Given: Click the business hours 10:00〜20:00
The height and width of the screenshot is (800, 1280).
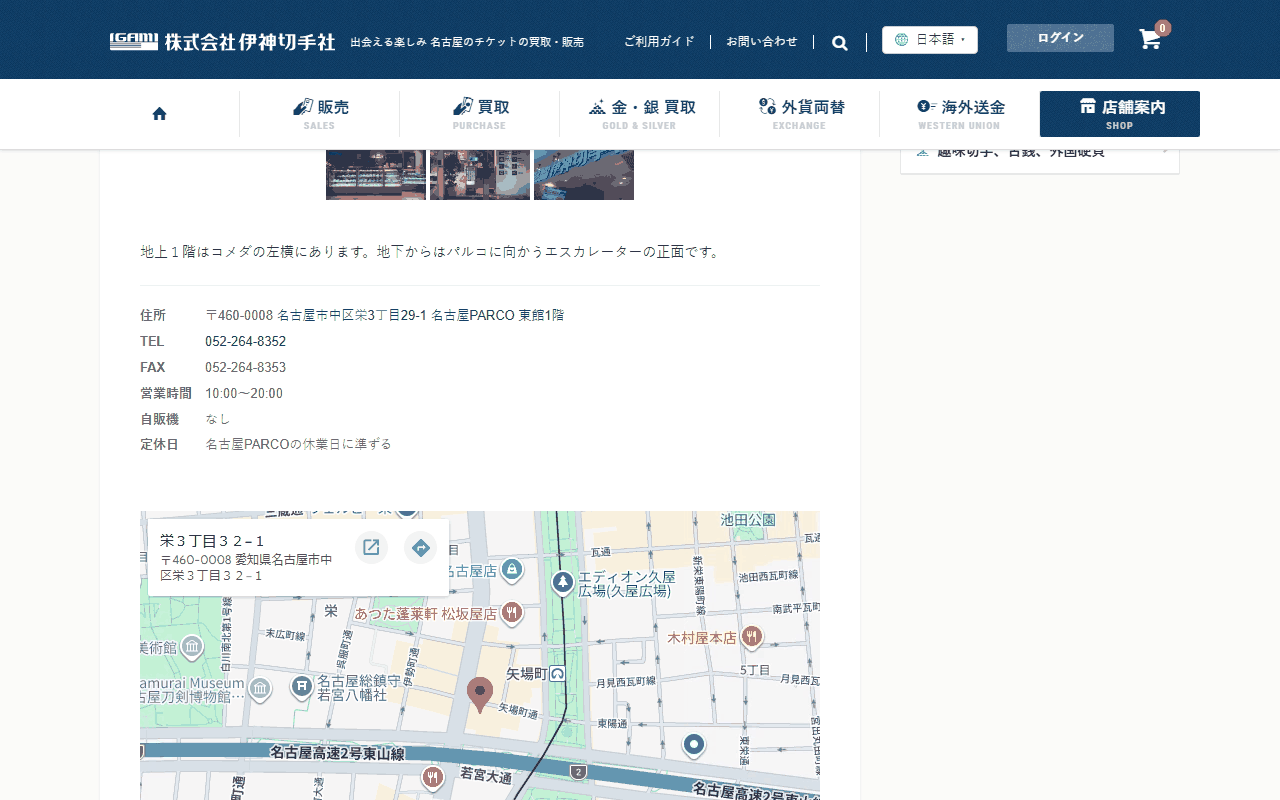Looking at the screenshot, I should coord(244,394).
